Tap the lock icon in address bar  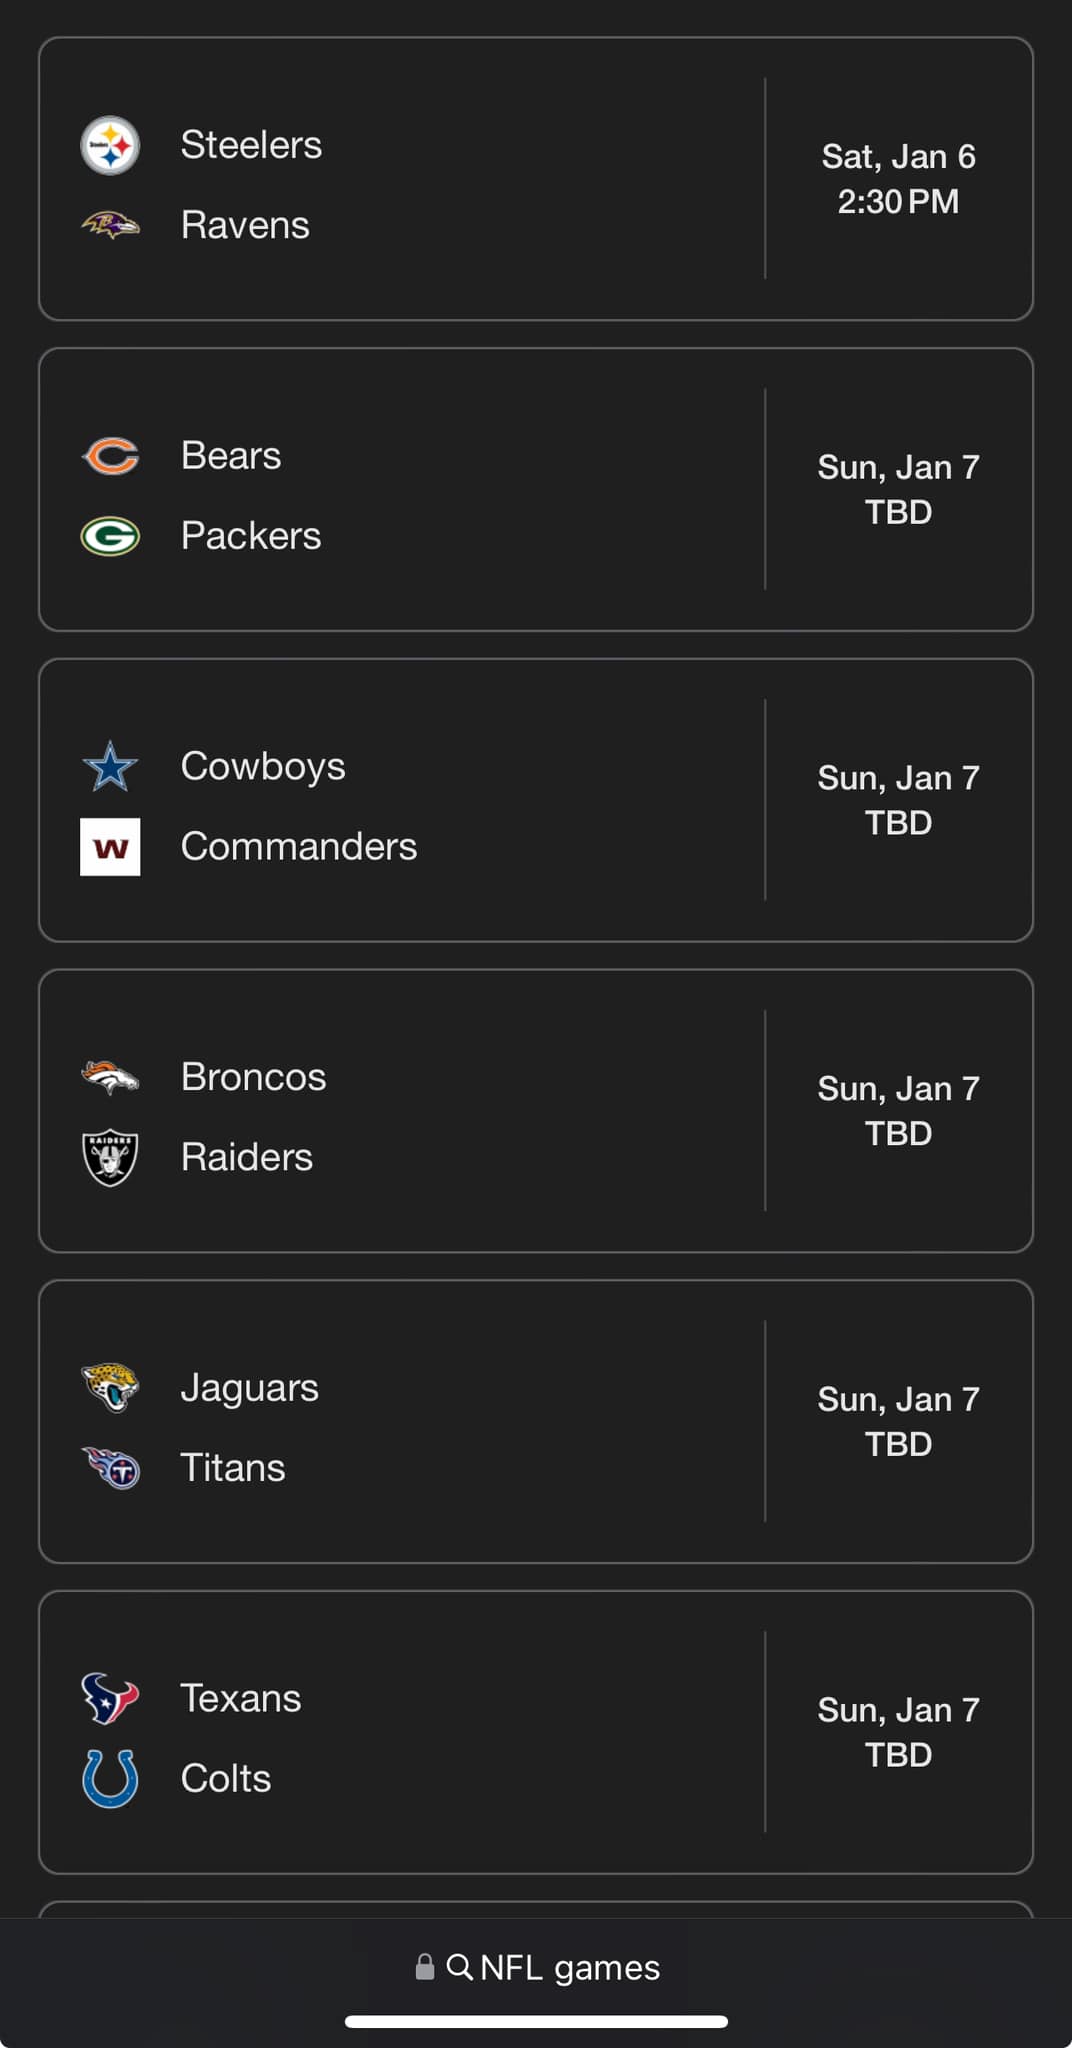pyautogui.click(x=425, y=1967)
